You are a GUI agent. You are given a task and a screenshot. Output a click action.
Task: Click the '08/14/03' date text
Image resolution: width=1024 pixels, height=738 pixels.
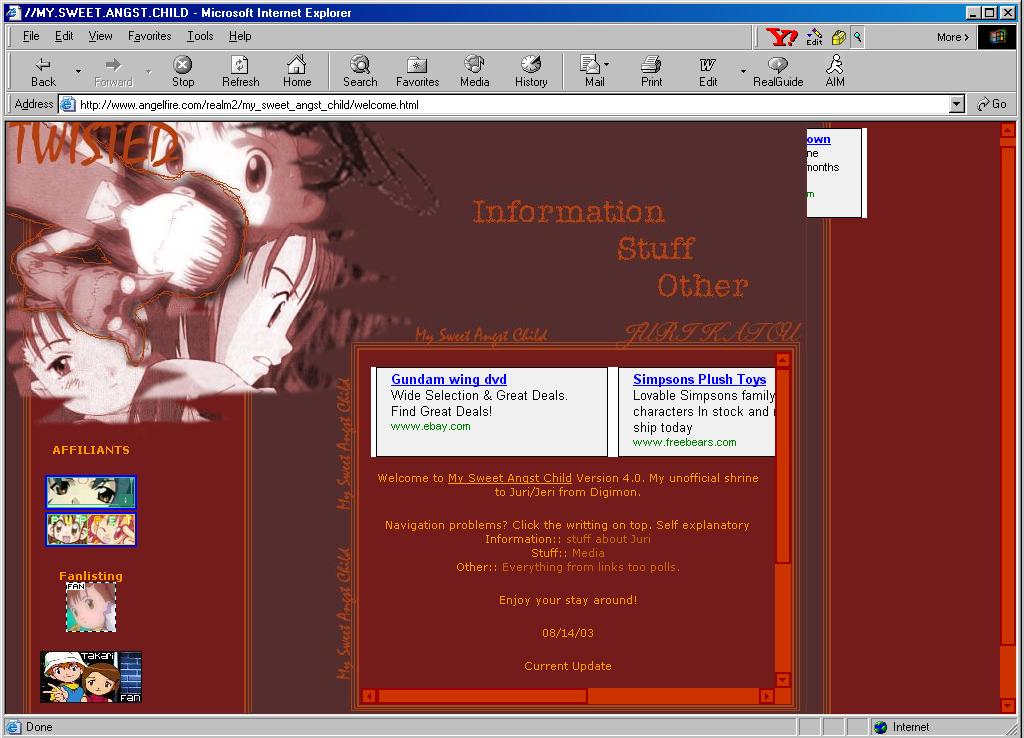coord(568,633)
